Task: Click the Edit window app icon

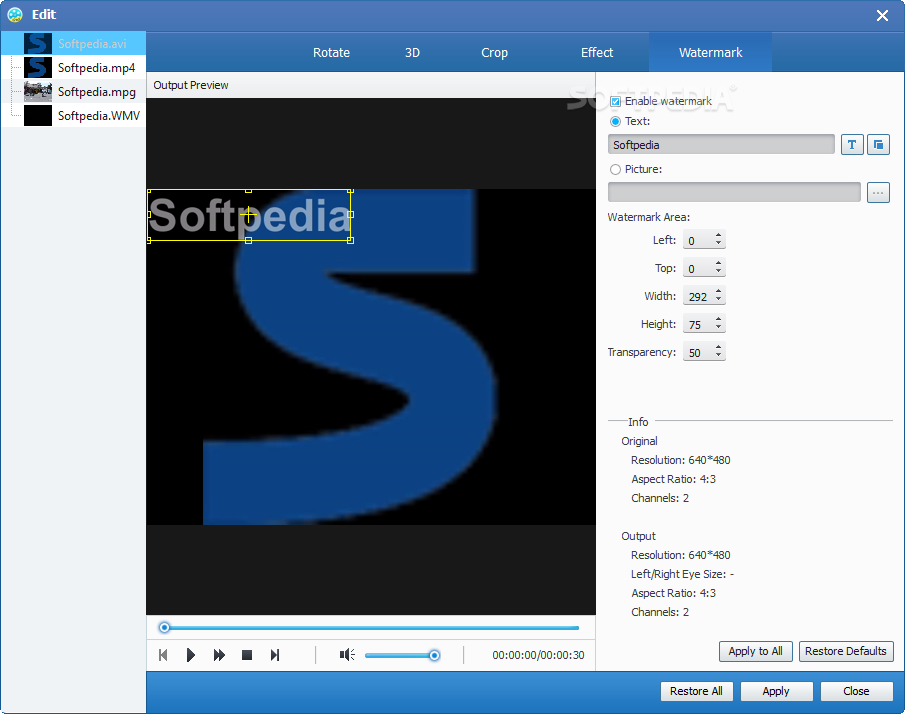Action: [15, 15]
